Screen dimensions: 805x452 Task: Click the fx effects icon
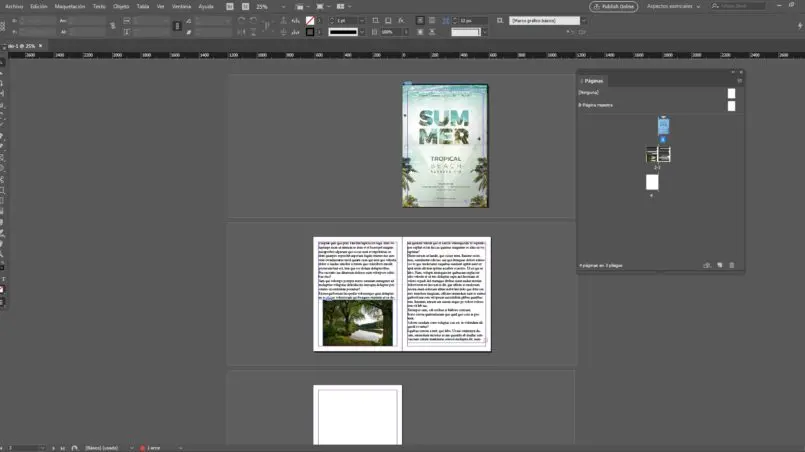(401, 21)
